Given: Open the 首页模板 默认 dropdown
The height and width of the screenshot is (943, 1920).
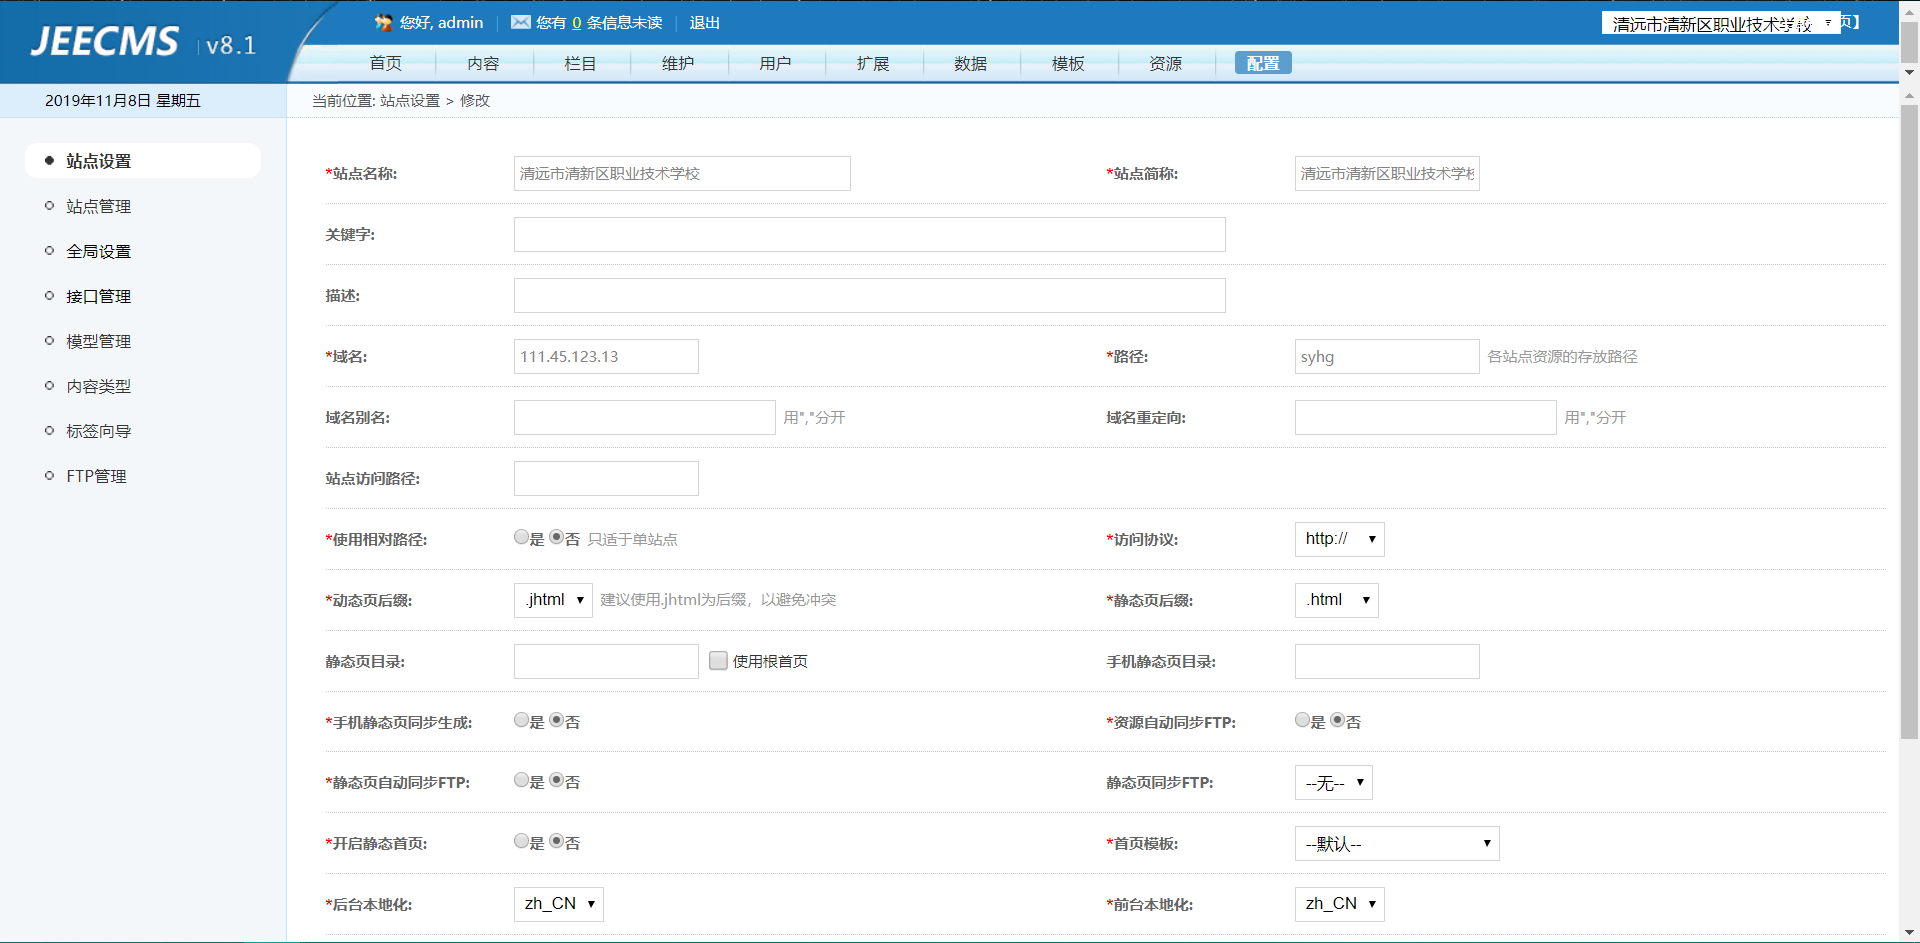Looking at the screenshot, I should click(1396, 844).
